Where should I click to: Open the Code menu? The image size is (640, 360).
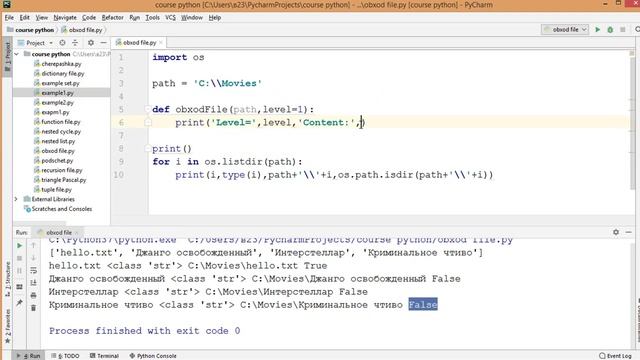tap(89, 18)
